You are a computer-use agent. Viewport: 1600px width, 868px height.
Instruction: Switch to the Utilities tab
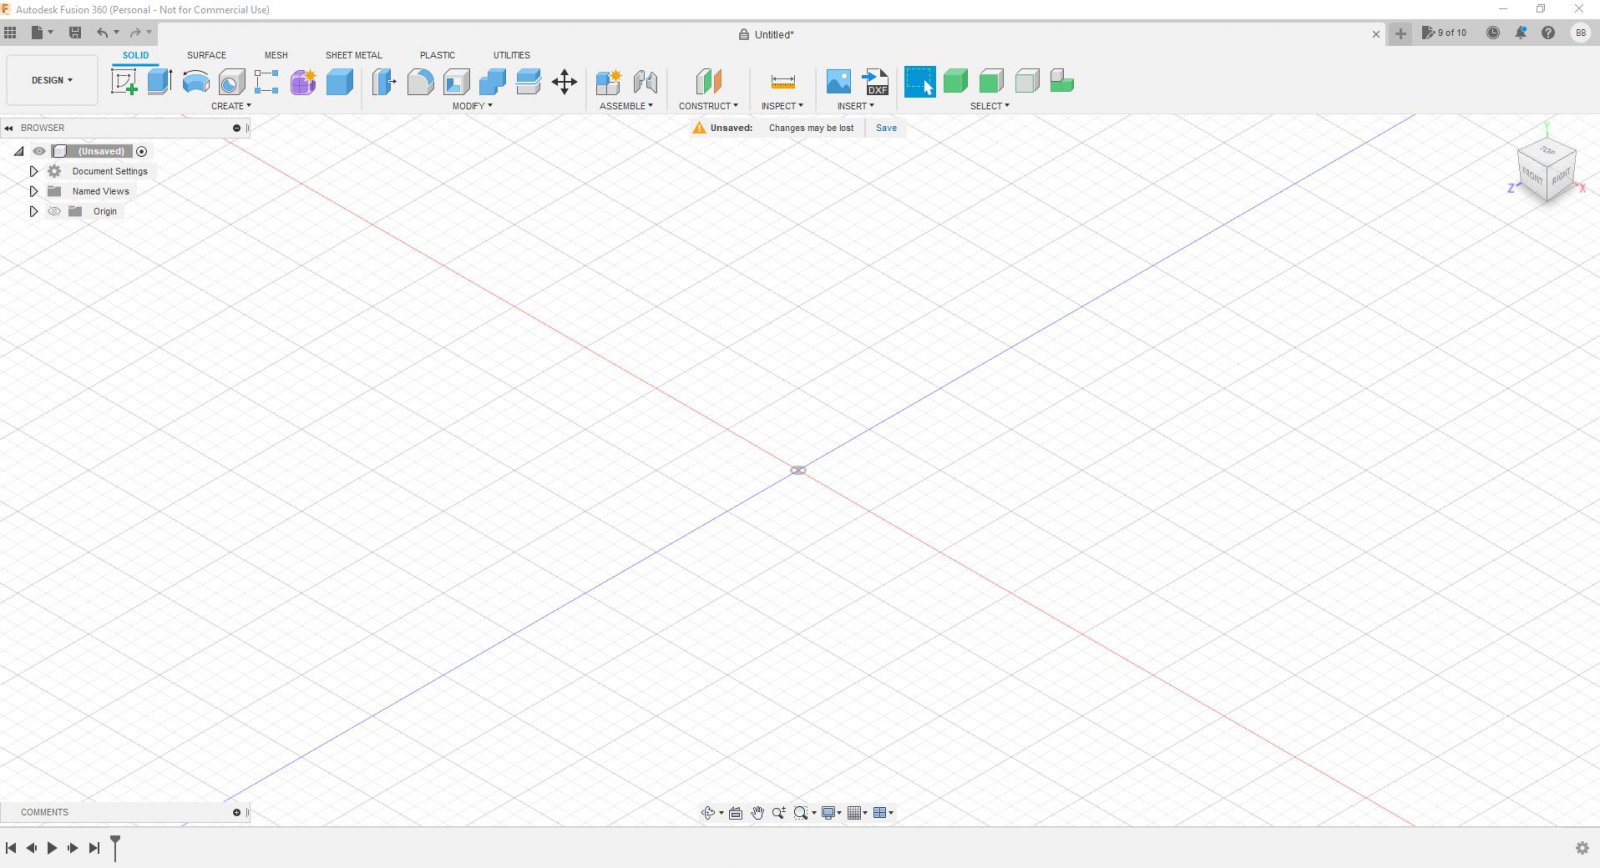[512, 55]
